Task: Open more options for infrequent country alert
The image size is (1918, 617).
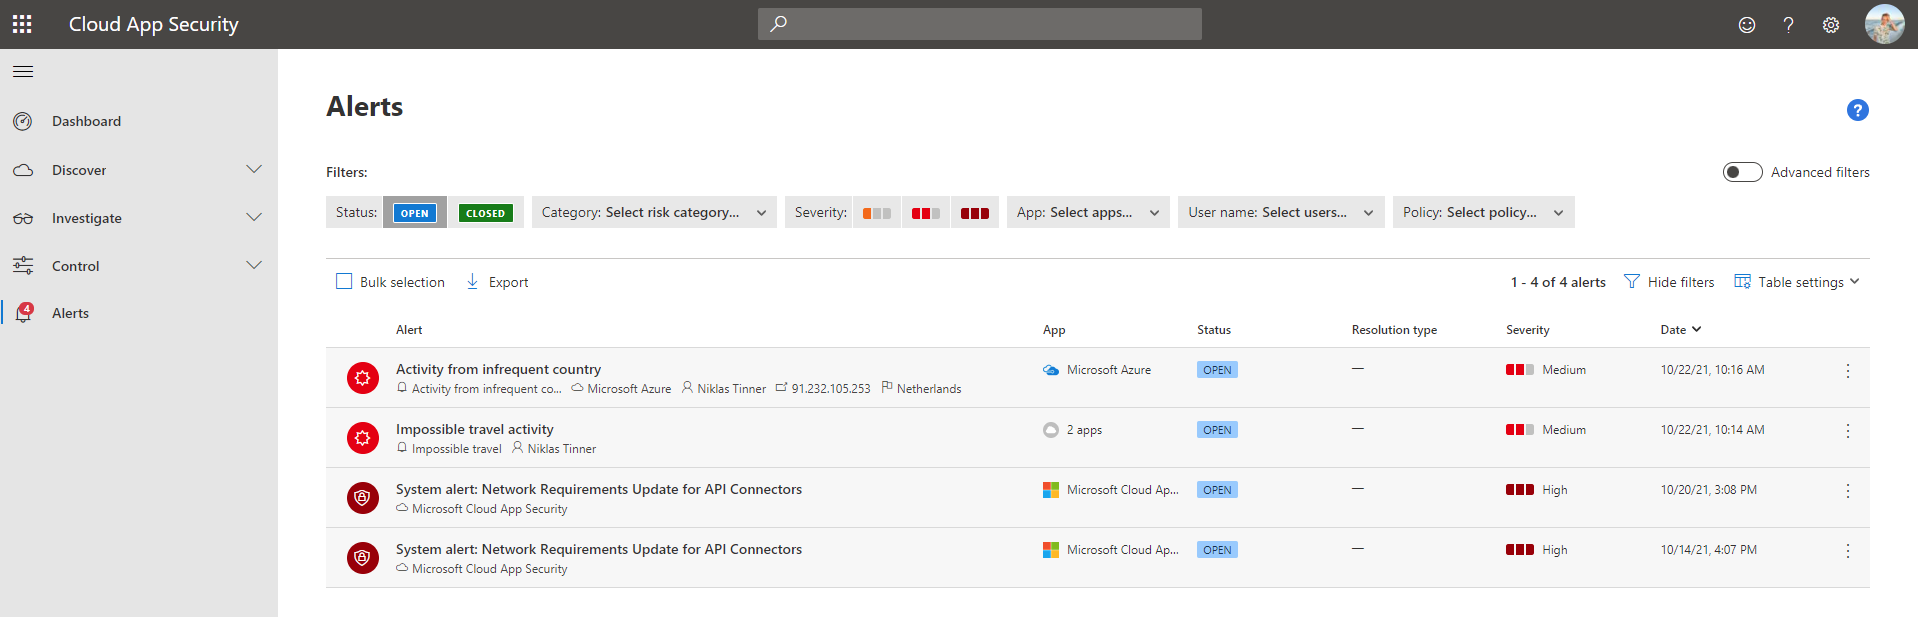Action: pyautogui.click(x=1848, y=371)
